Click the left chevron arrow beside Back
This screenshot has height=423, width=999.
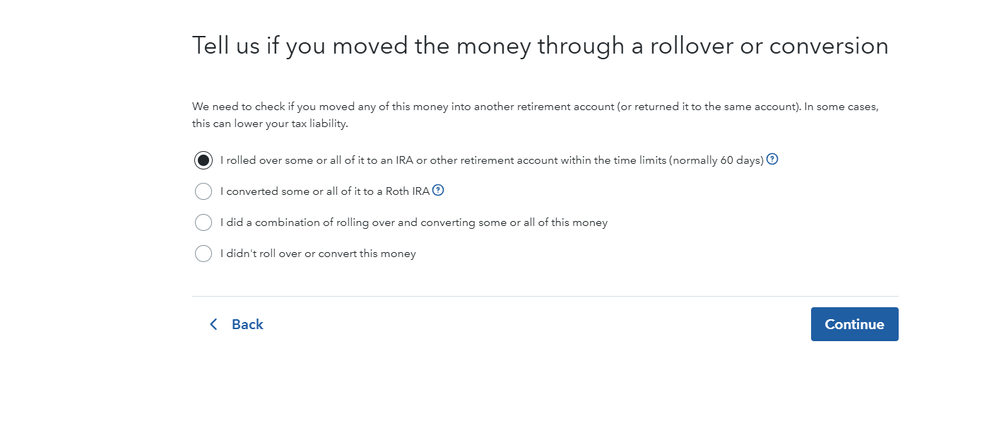213,324
